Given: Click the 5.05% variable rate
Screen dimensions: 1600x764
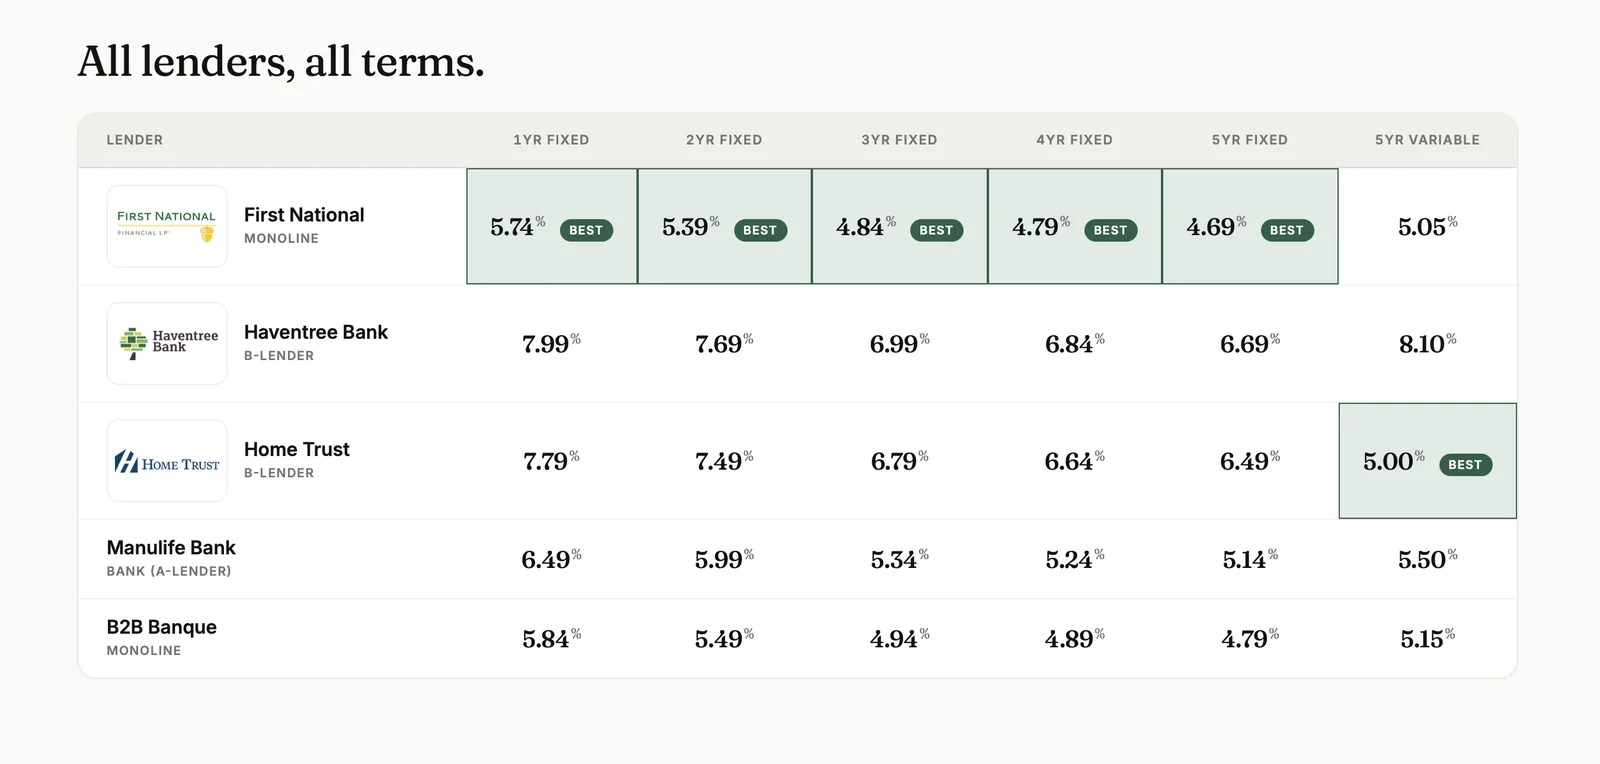Looking at the screenshot, I should tap(1427, 227).
